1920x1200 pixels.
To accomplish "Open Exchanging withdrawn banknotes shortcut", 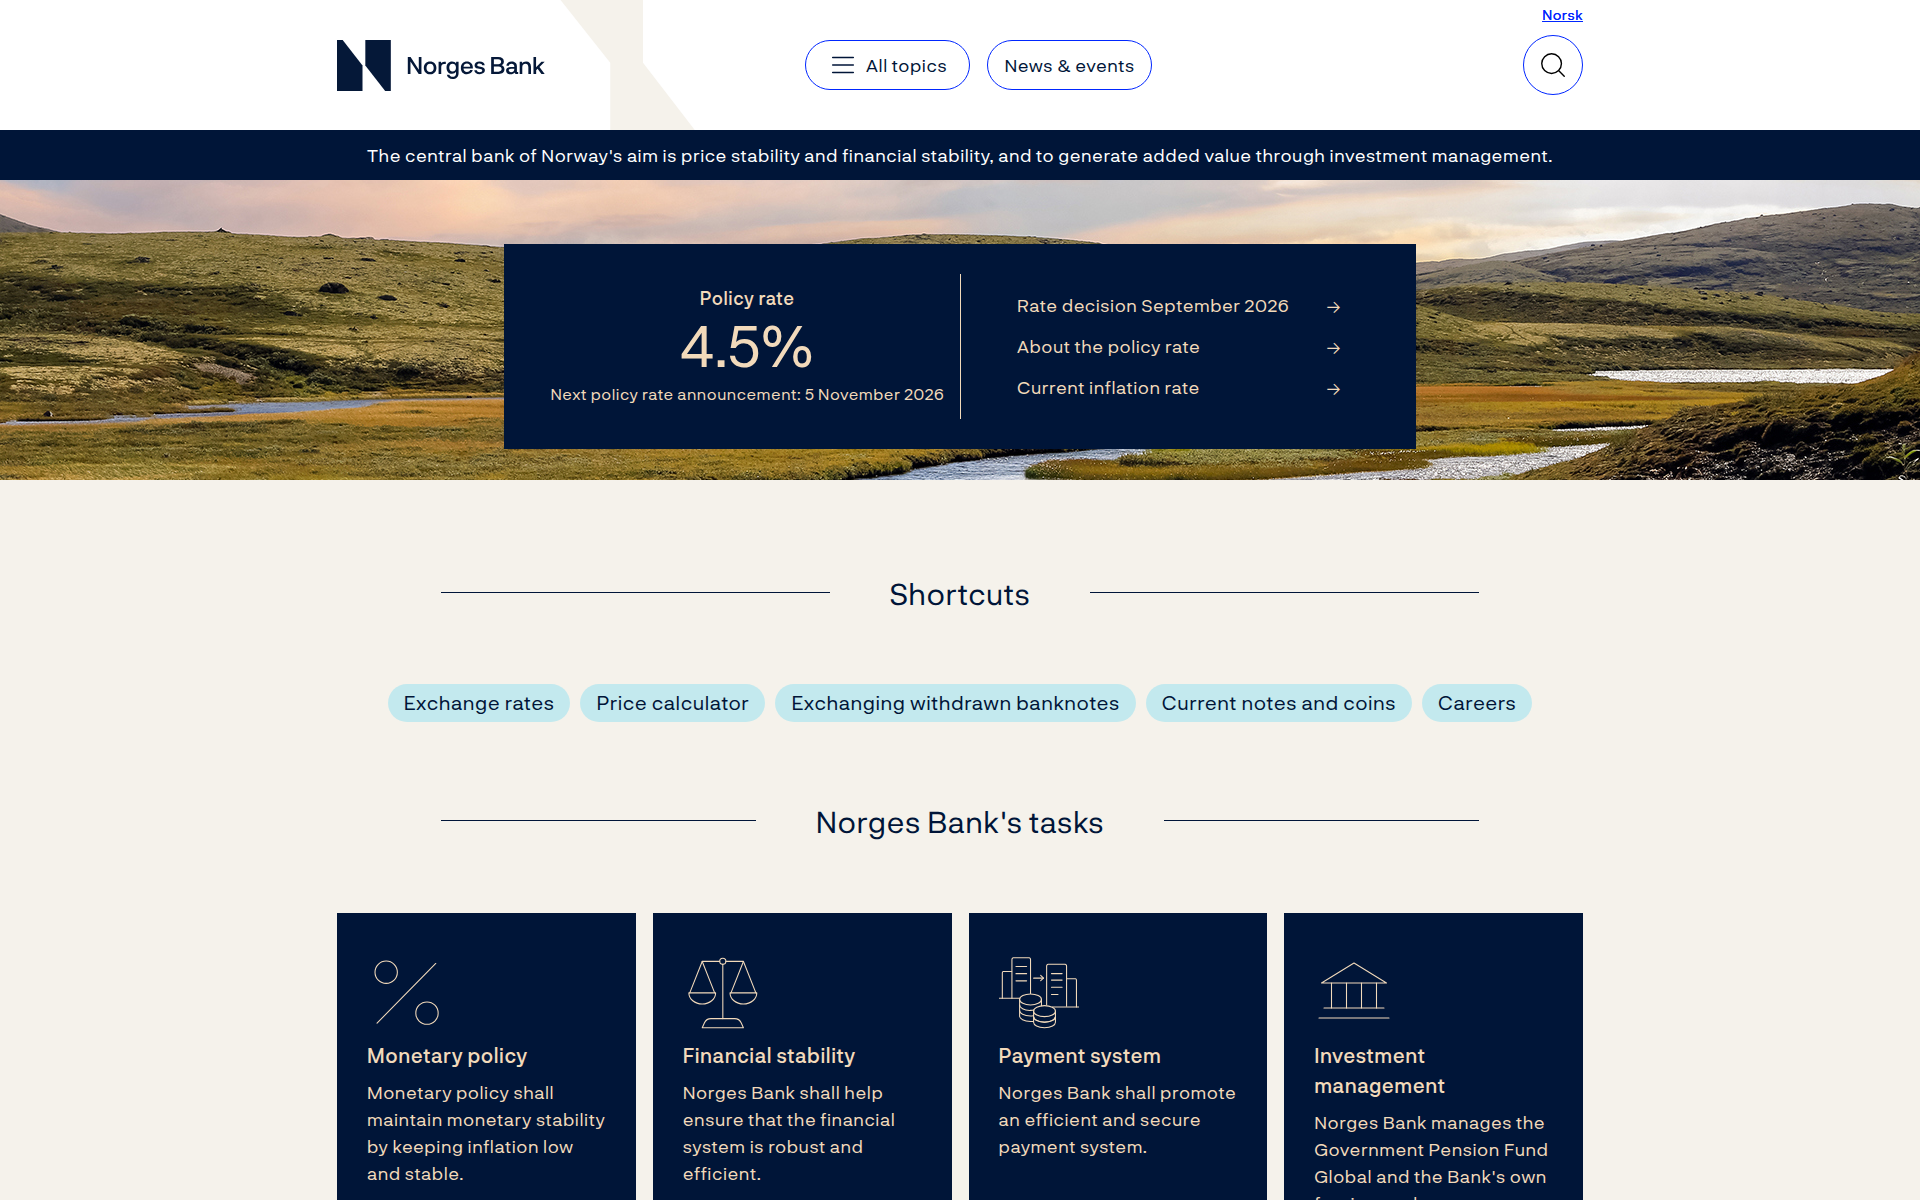I will click(x=955, y=703).
